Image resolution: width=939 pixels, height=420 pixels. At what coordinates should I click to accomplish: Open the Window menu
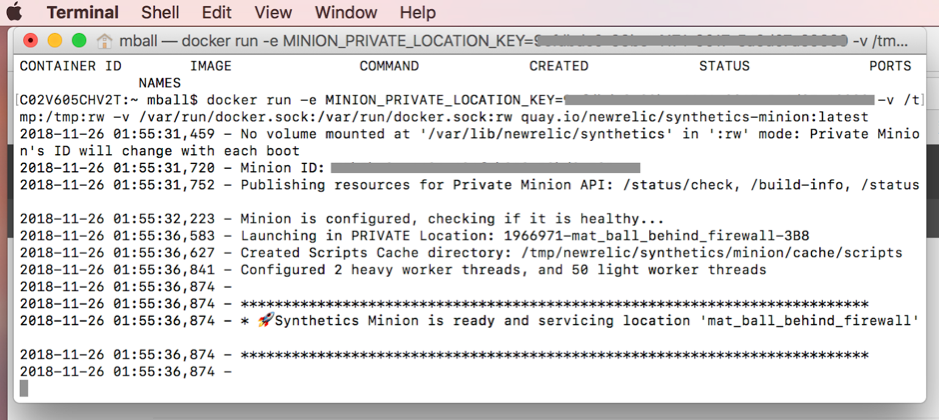coord(346,13)
